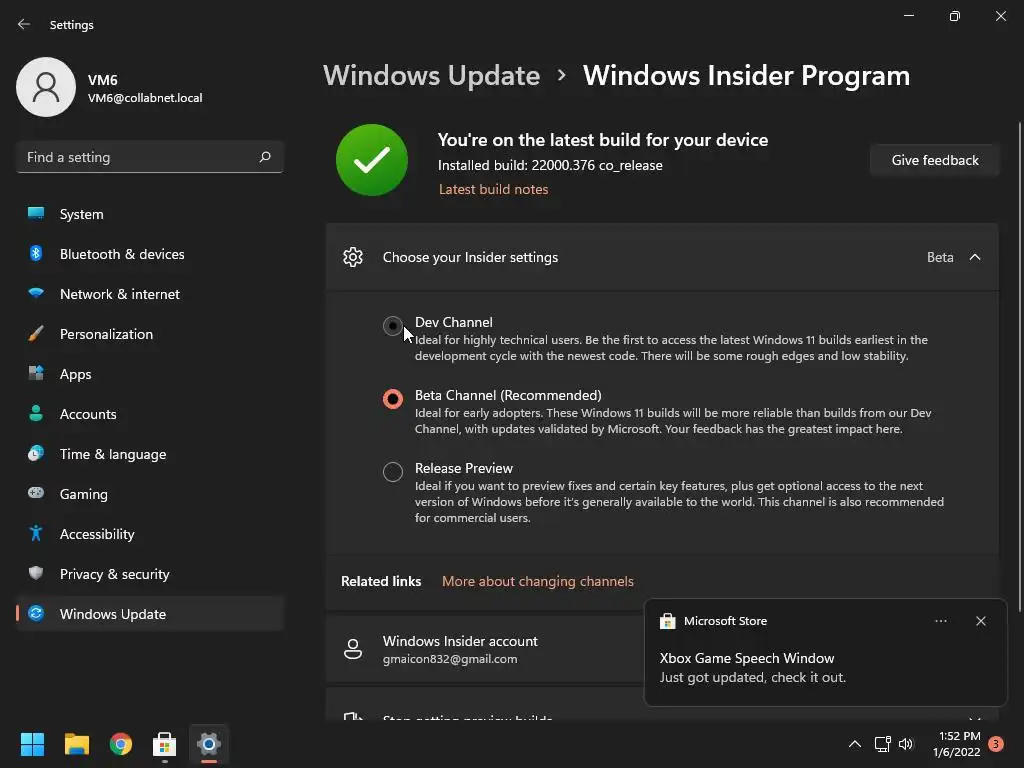
Task: Click the Beta value label
Action: point(940,257)
